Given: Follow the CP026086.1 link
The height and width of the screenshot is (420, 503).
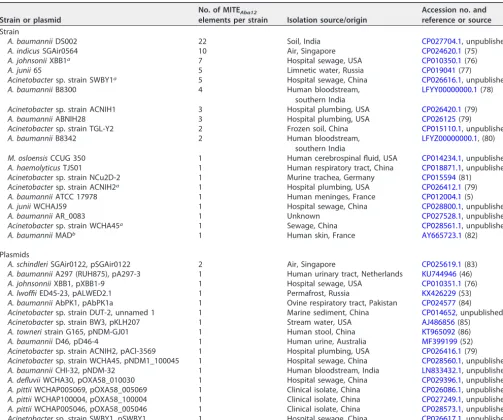Looking at the screenshot, I should [x=442, y=390].
